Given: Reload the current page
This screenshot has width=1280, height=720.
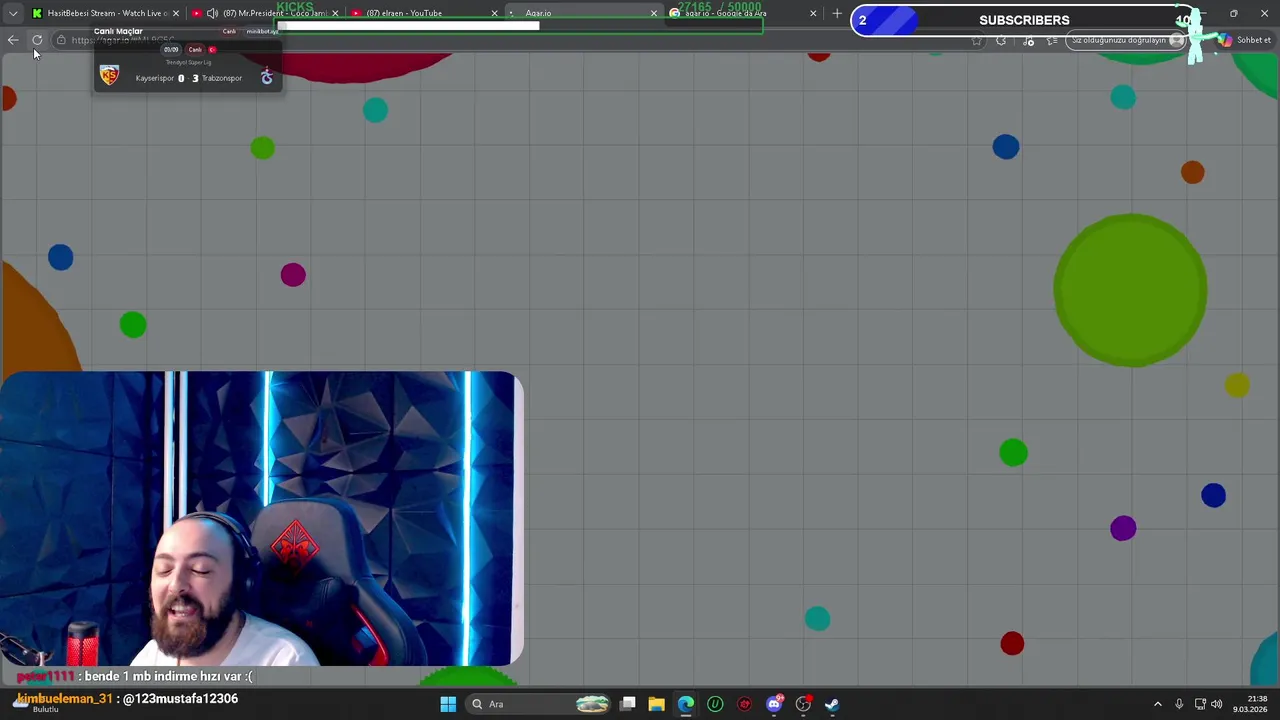Looking at the screenshot, I should coord(37,40).
